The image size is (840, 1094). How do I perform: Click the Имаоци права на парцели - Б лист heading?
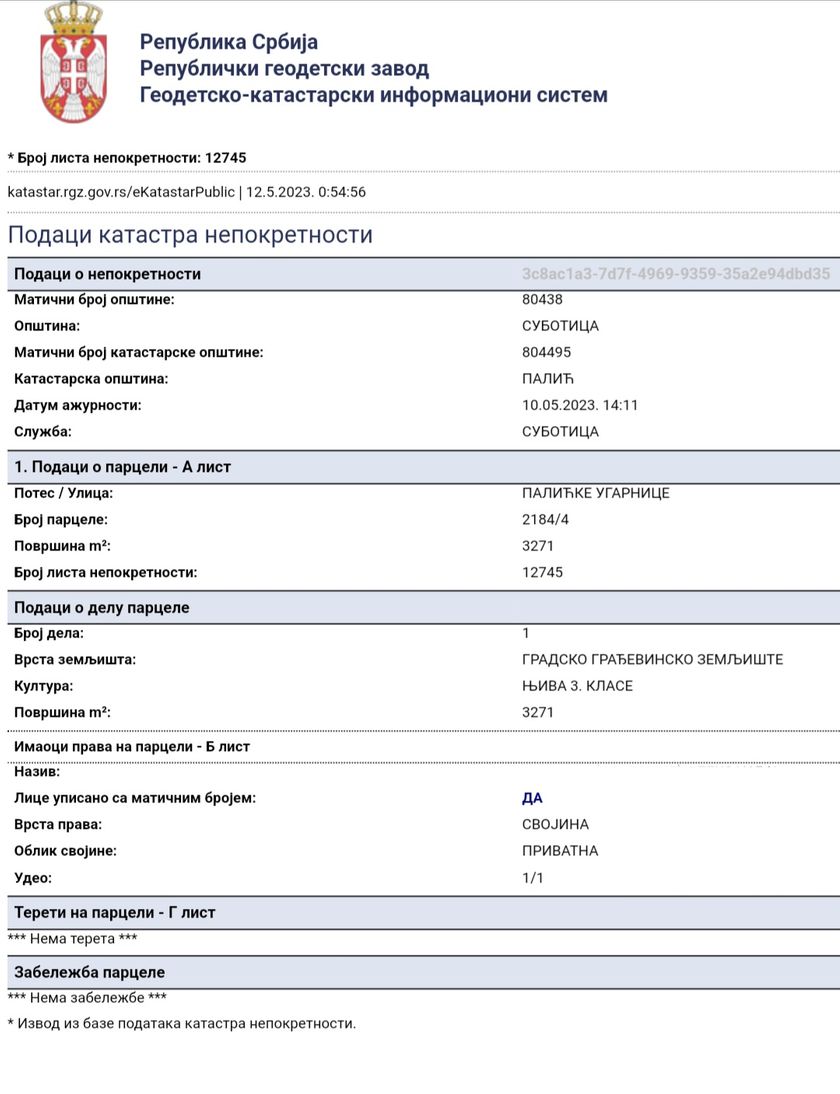click(132, 746)
